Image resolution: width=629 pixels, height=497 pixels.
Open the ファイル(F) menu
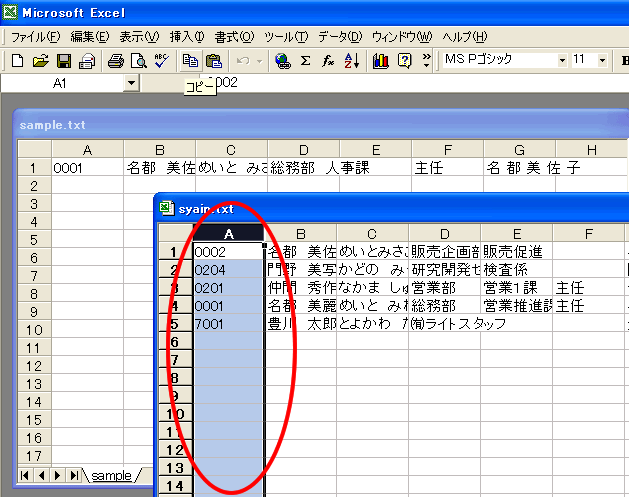click(x=35, y=37)
